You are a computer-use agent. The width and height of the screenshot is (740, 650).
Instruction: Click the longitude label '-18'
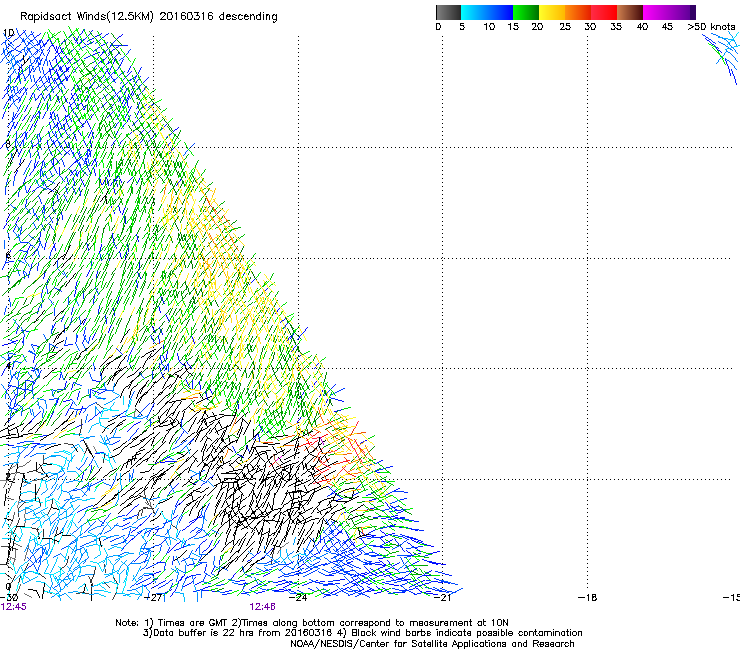coord(588,598)
